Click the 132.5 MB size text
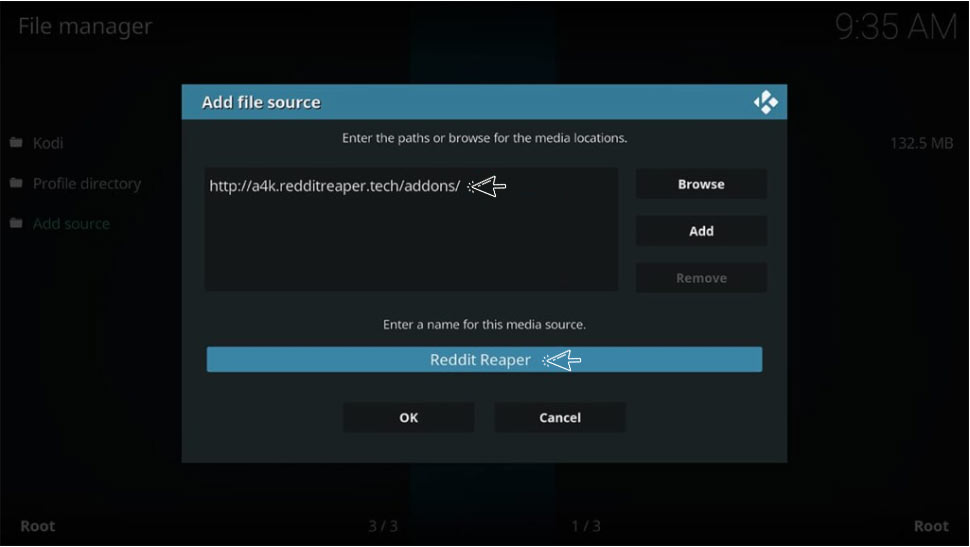The image size is (970, 547). [921, 144]
